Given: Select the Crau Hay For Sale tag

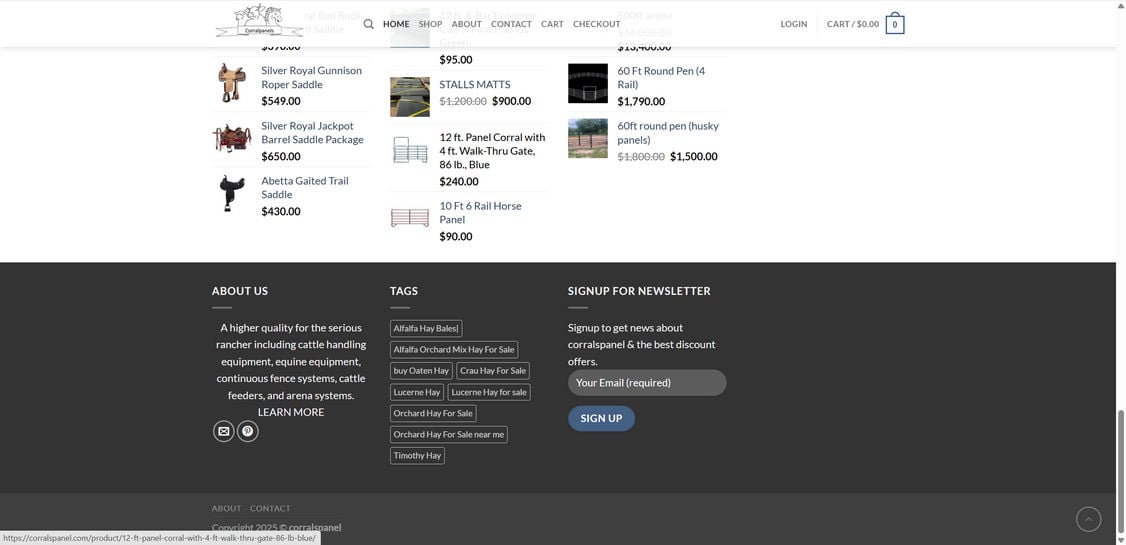Looking at the screenshot, I should (493, 371).
